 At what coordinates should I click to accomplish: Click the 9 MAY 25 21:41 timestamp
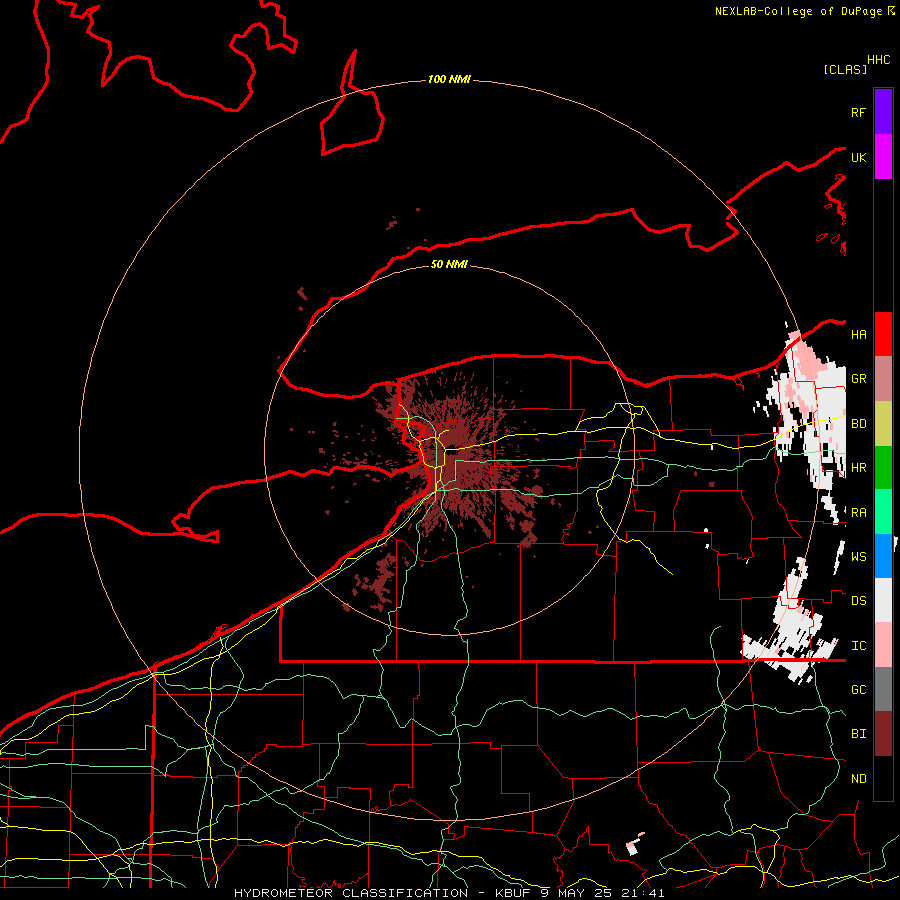pyautogui.click(x=602, y=893)
